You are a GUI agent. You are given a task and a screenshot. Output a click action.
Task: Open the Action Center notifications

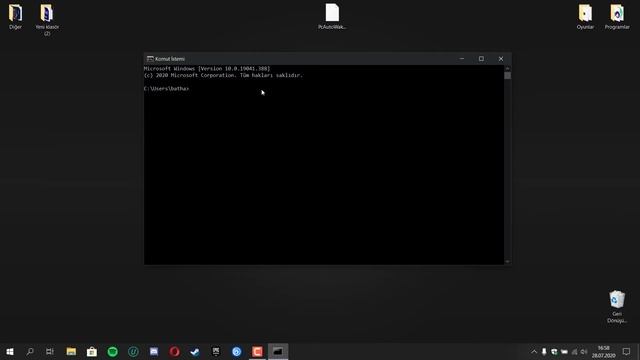(x=627, y=351)
